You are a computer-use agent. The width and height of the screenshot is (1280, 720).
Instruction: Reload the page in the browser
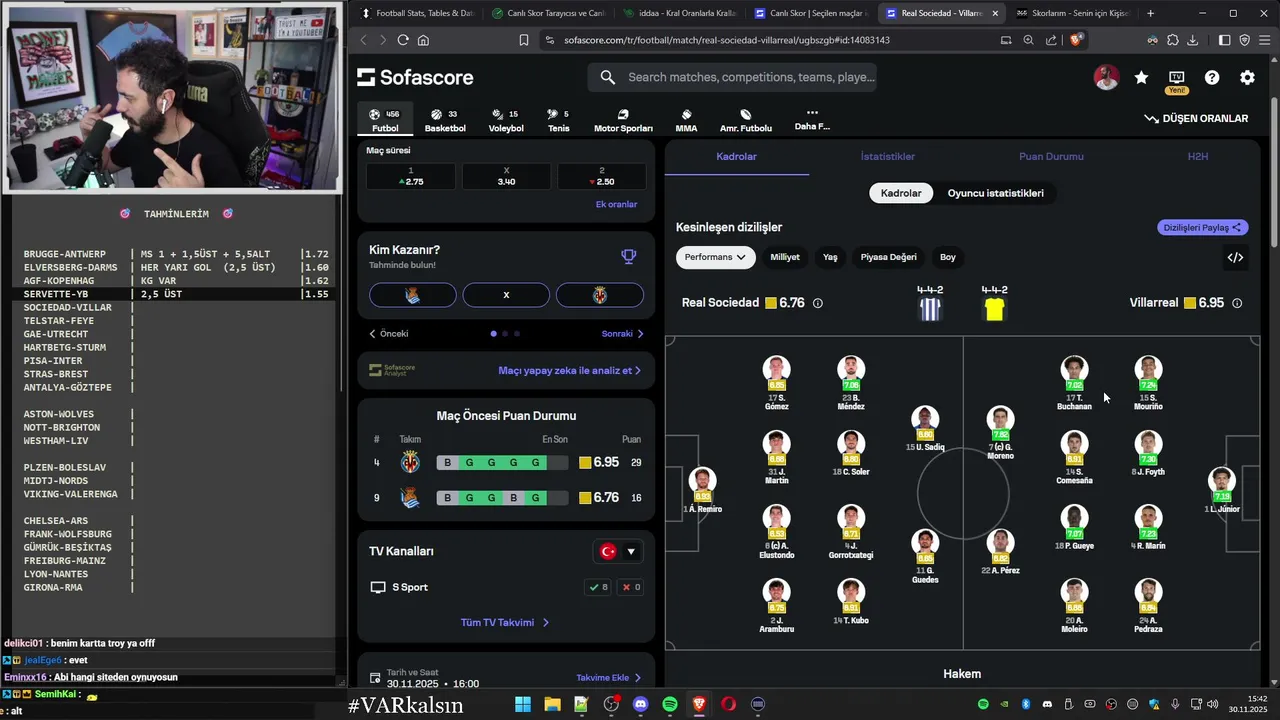click(x=402, y=40)
